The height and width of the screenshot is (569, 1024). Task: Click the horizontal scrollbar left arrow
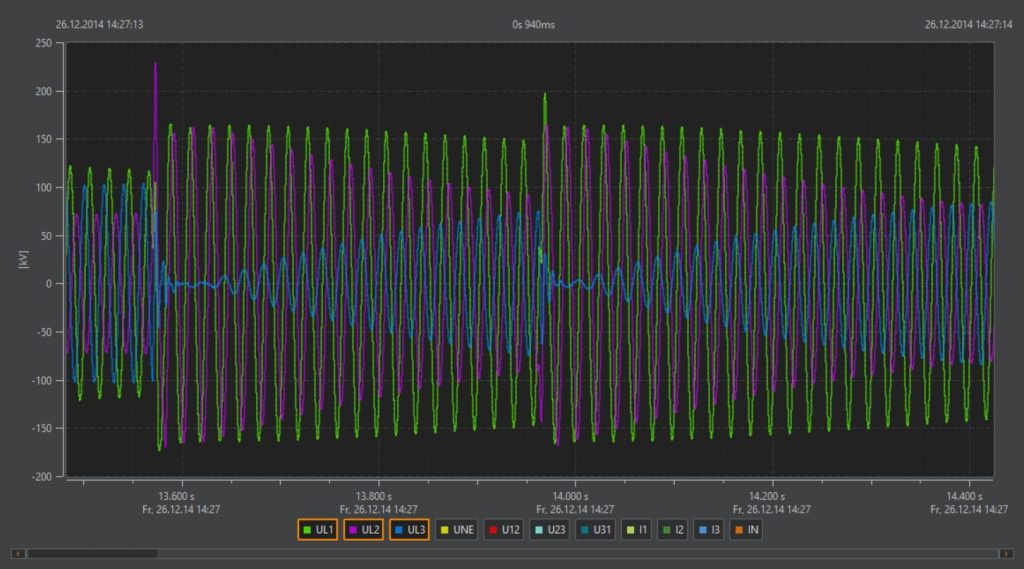pos(16,553)
